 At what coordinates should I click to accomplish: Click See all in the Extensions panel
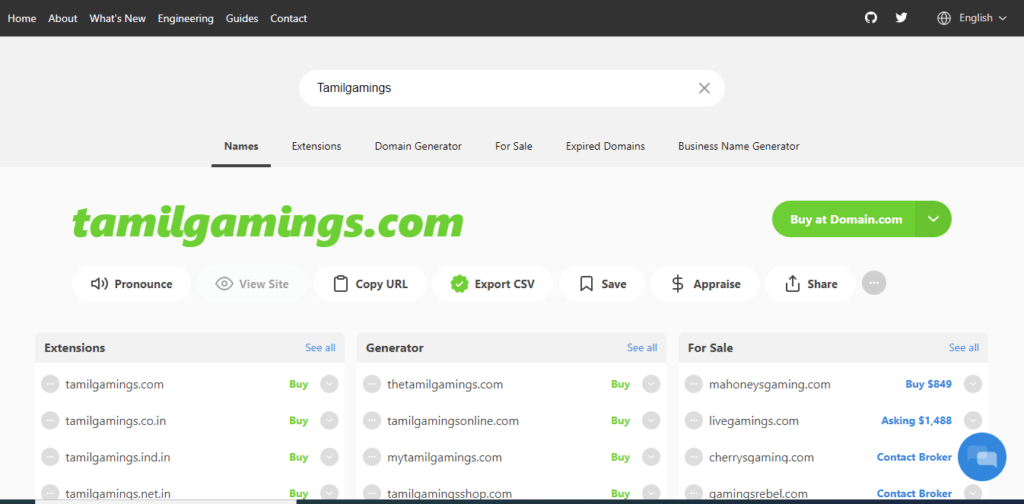tap(320, 347)
